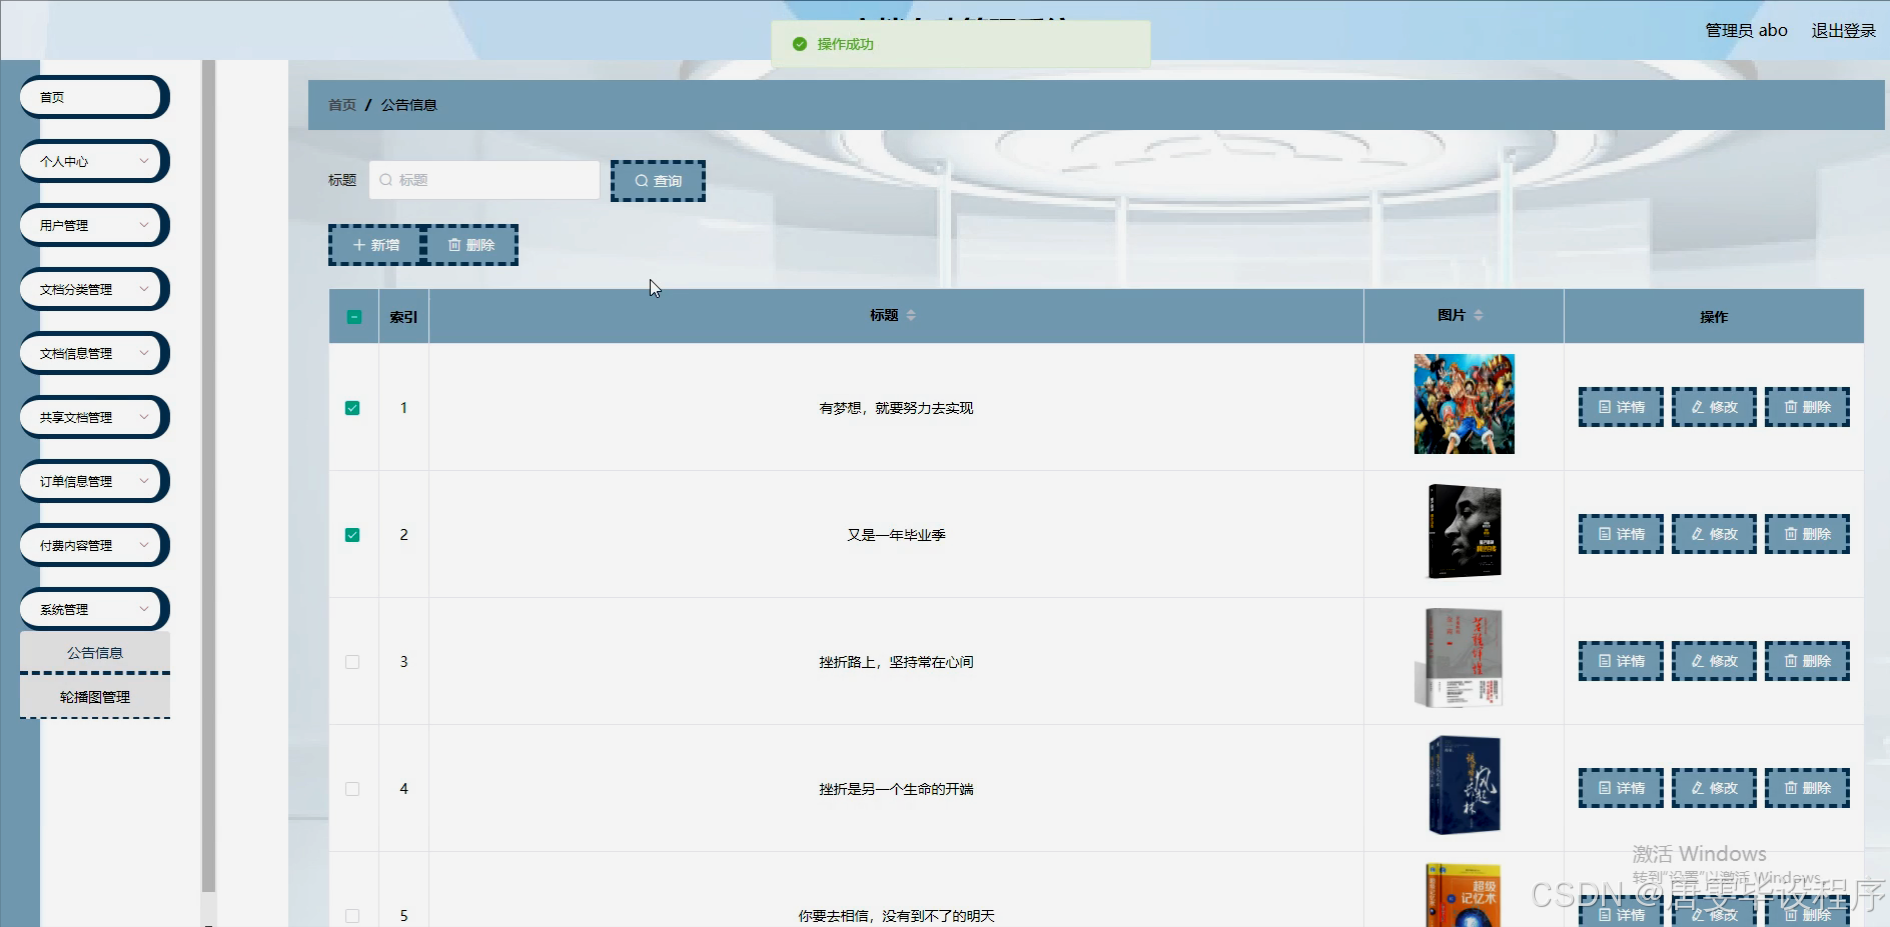The height and width of the screenshot is (927, 1890).
Task: Click 删除 for 又是一年毕业季 row
Action: pyautogui.click(x=1807, y=534)
